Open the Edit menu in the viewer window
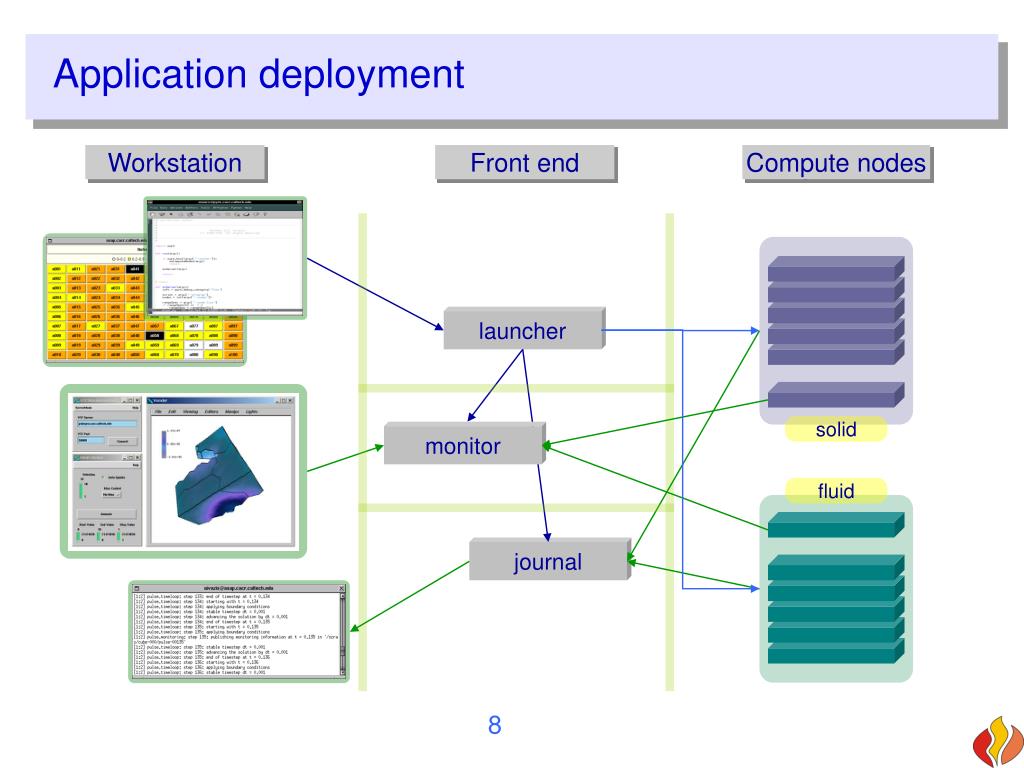This screenshot has width=1024, height=768. [x=172, y=411]
